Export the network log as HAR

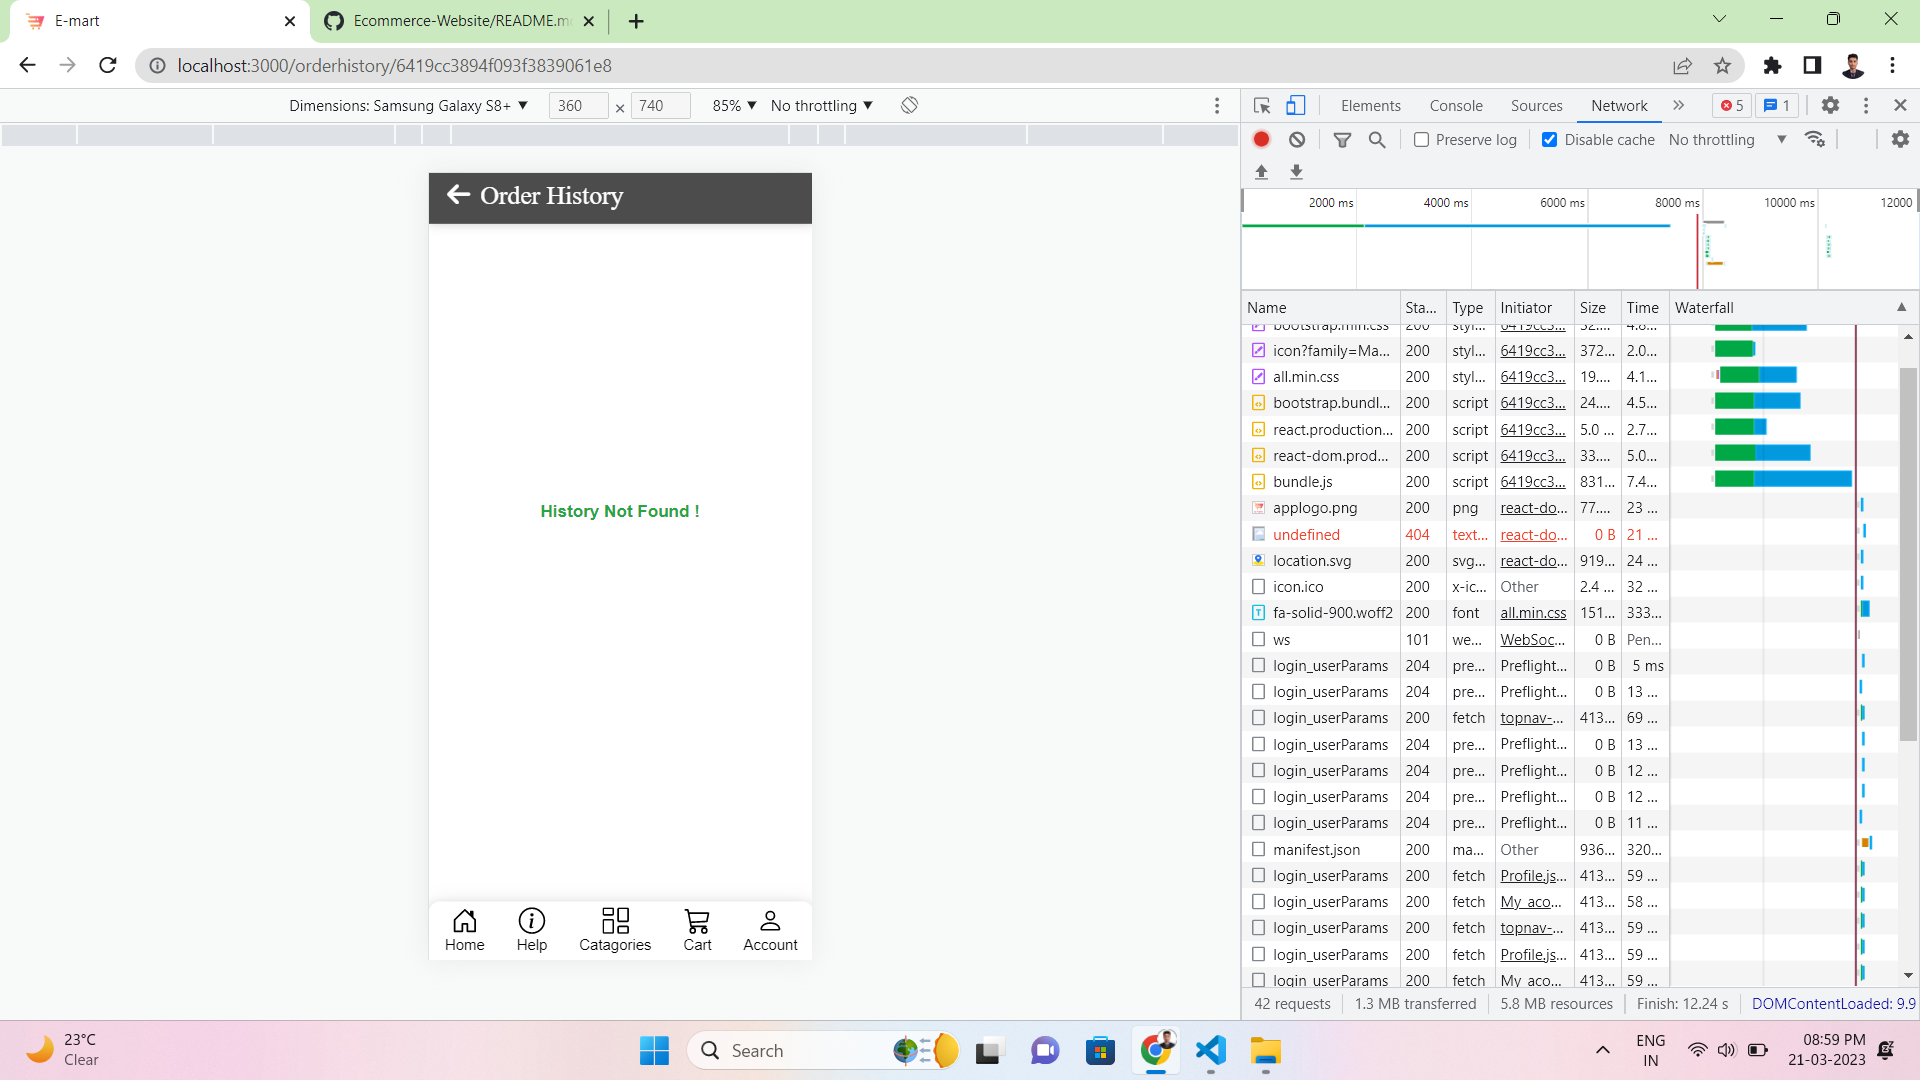pyautogui.click(x=1296, y=172)
